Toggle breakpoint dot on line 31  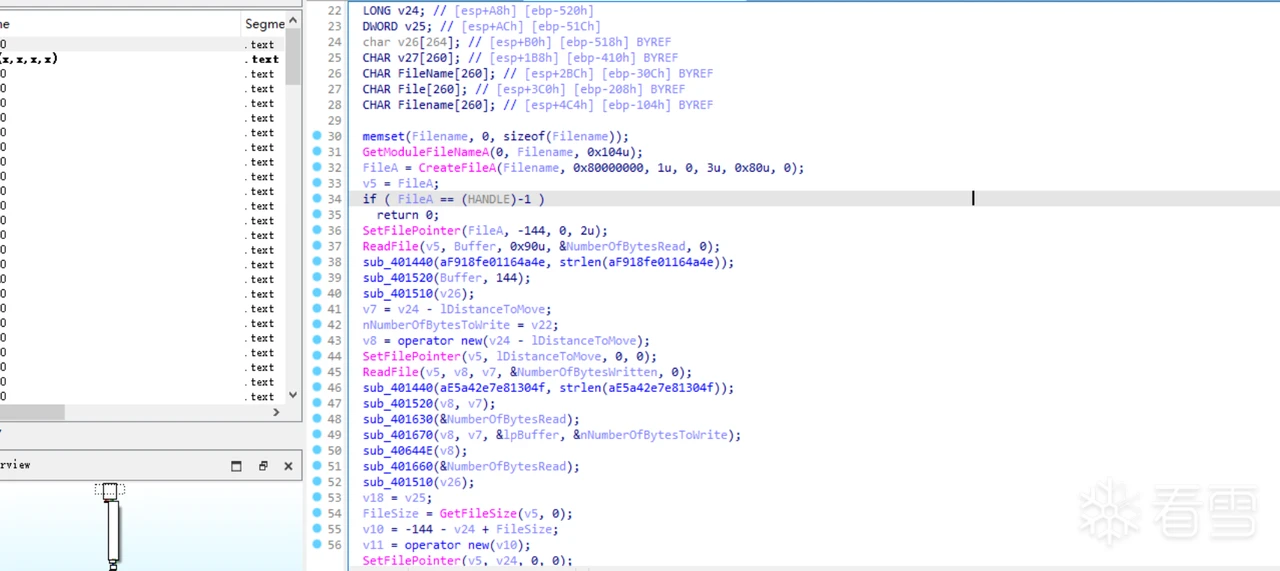coord(317,152)
